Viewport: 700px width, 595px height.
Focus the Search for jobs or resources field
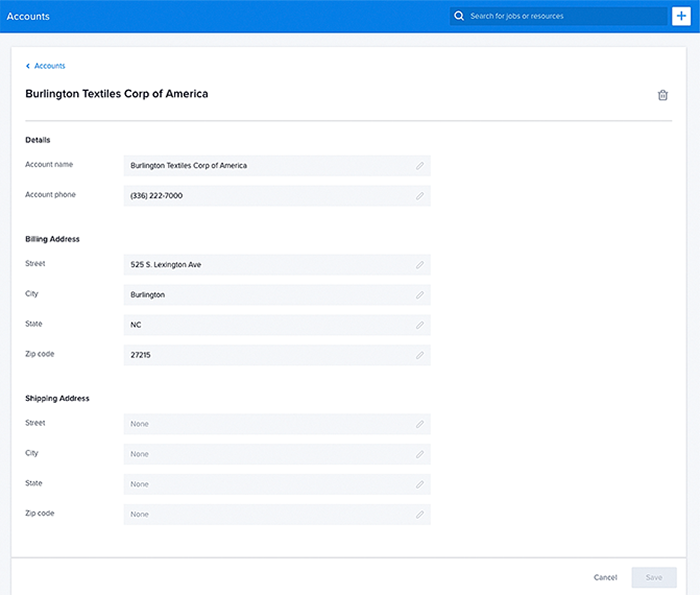click(x=558, y=16)
